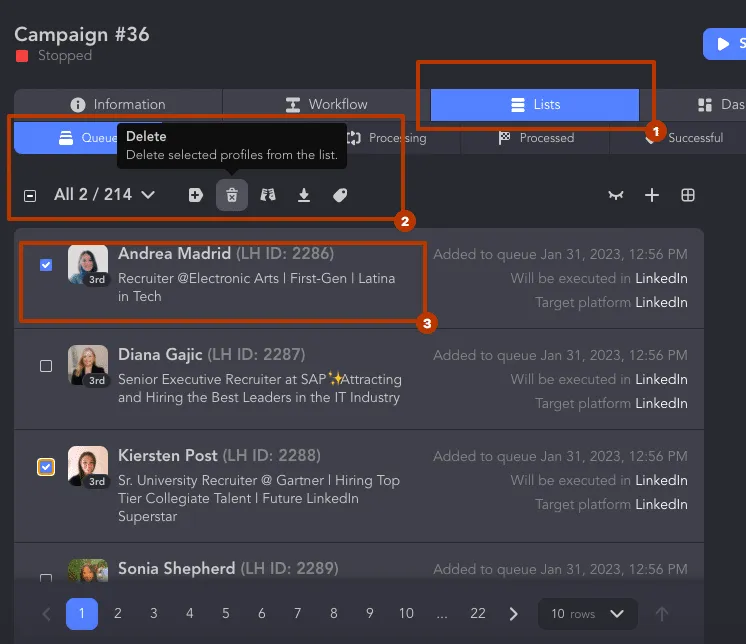Click the name Kiersten Post
The width and height of the screenshot is (746, 644).
point(168,456)
